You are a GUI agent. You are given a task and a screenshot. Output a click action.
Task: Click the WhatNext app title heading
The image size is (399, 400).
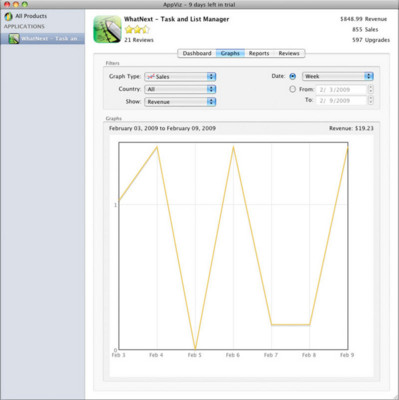click(x=177, y=19)
